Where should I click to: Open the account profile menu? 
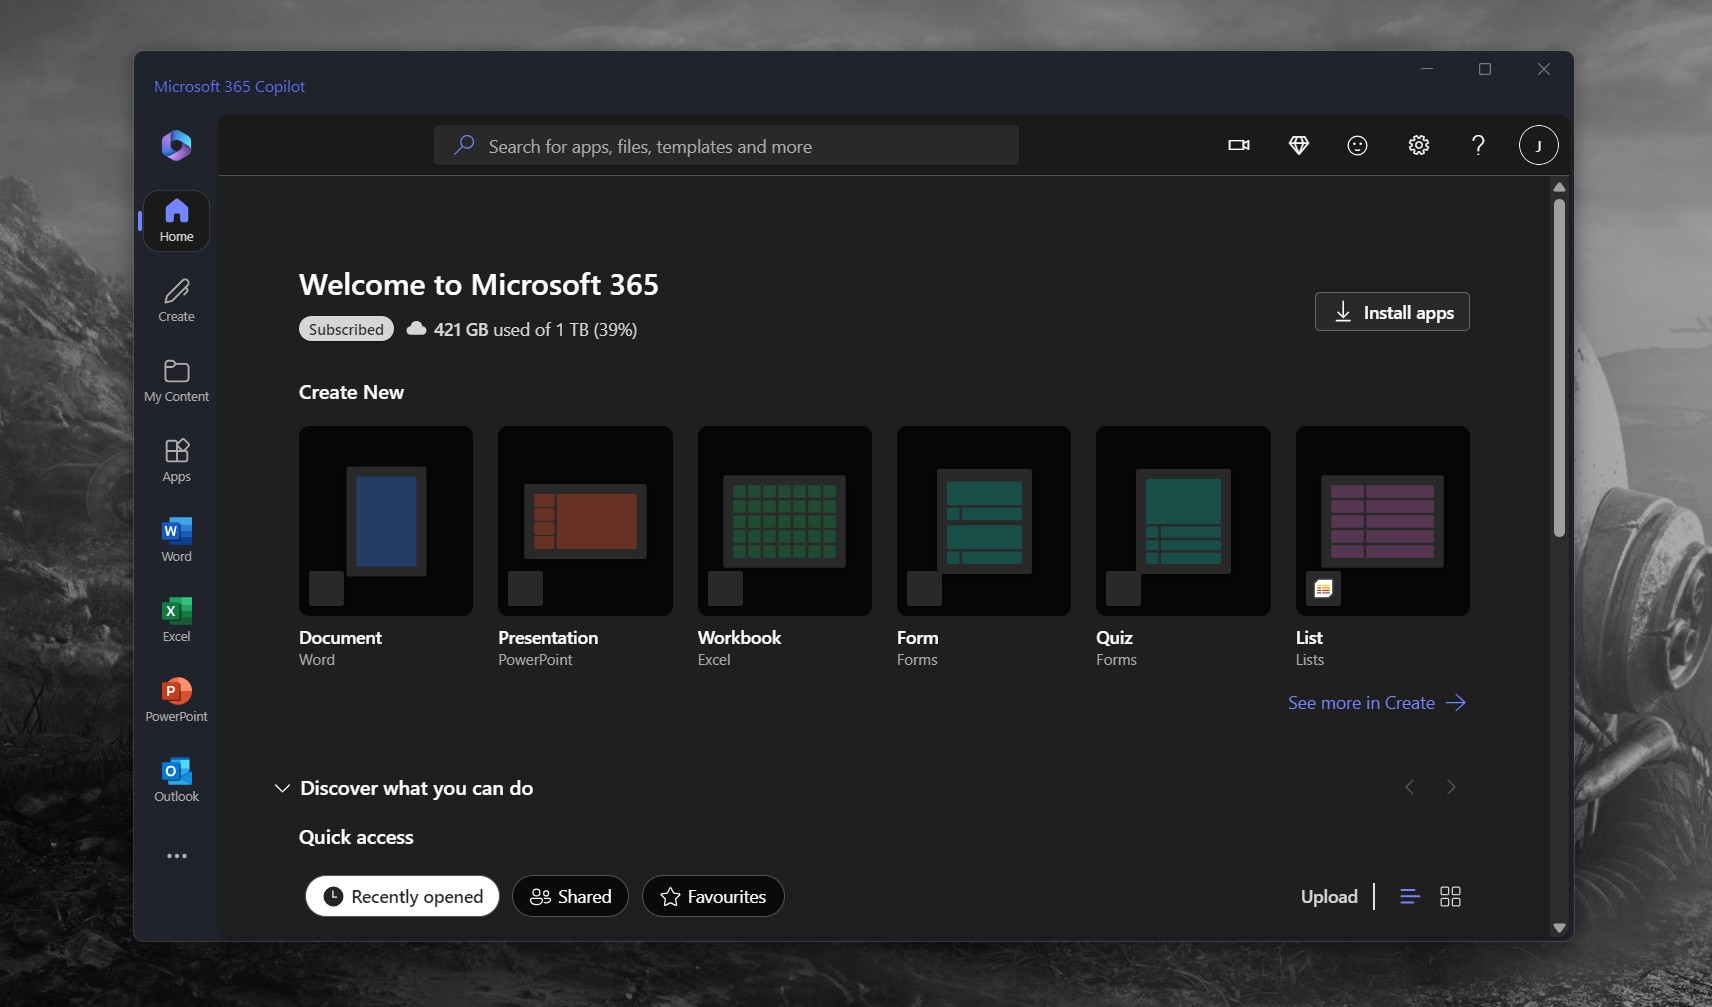tap(1538, 146)
